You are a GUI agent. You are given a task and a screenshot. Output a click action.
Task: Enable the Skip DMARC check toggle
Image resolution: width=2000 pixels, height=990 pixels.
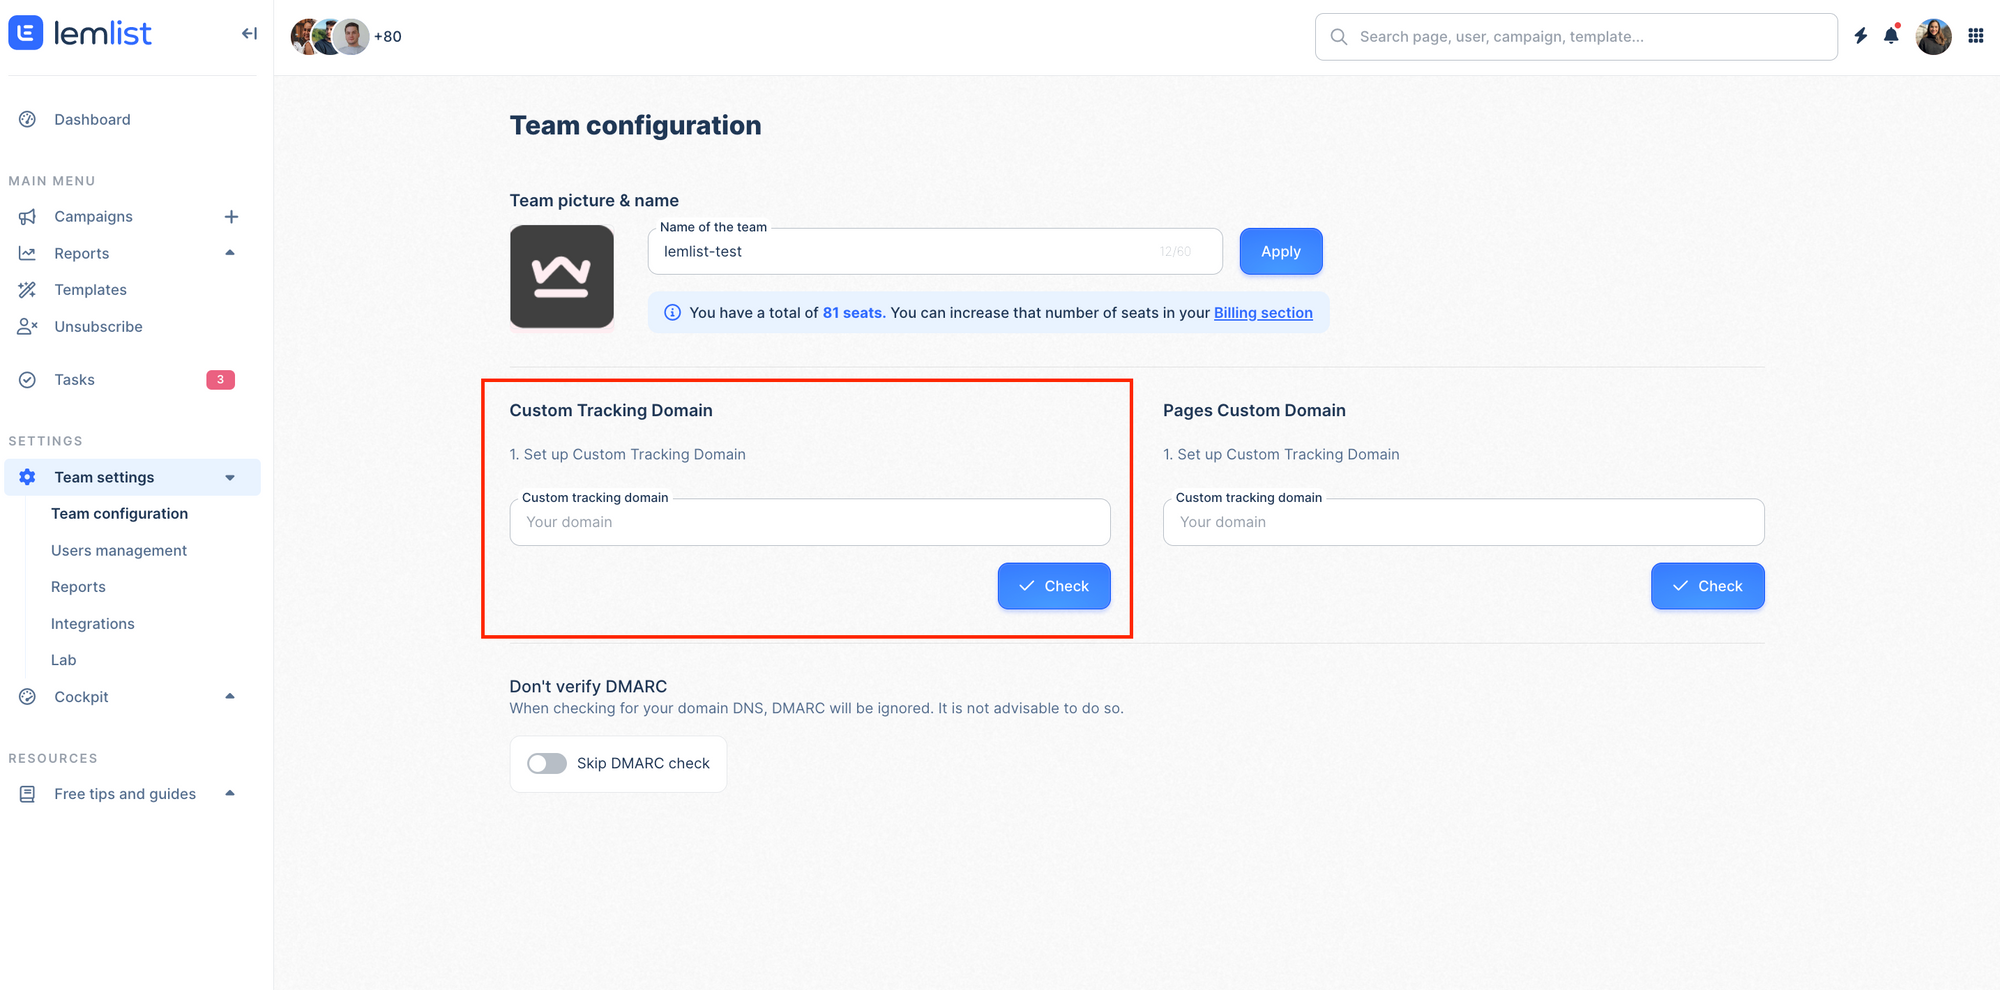pos(546,763)
